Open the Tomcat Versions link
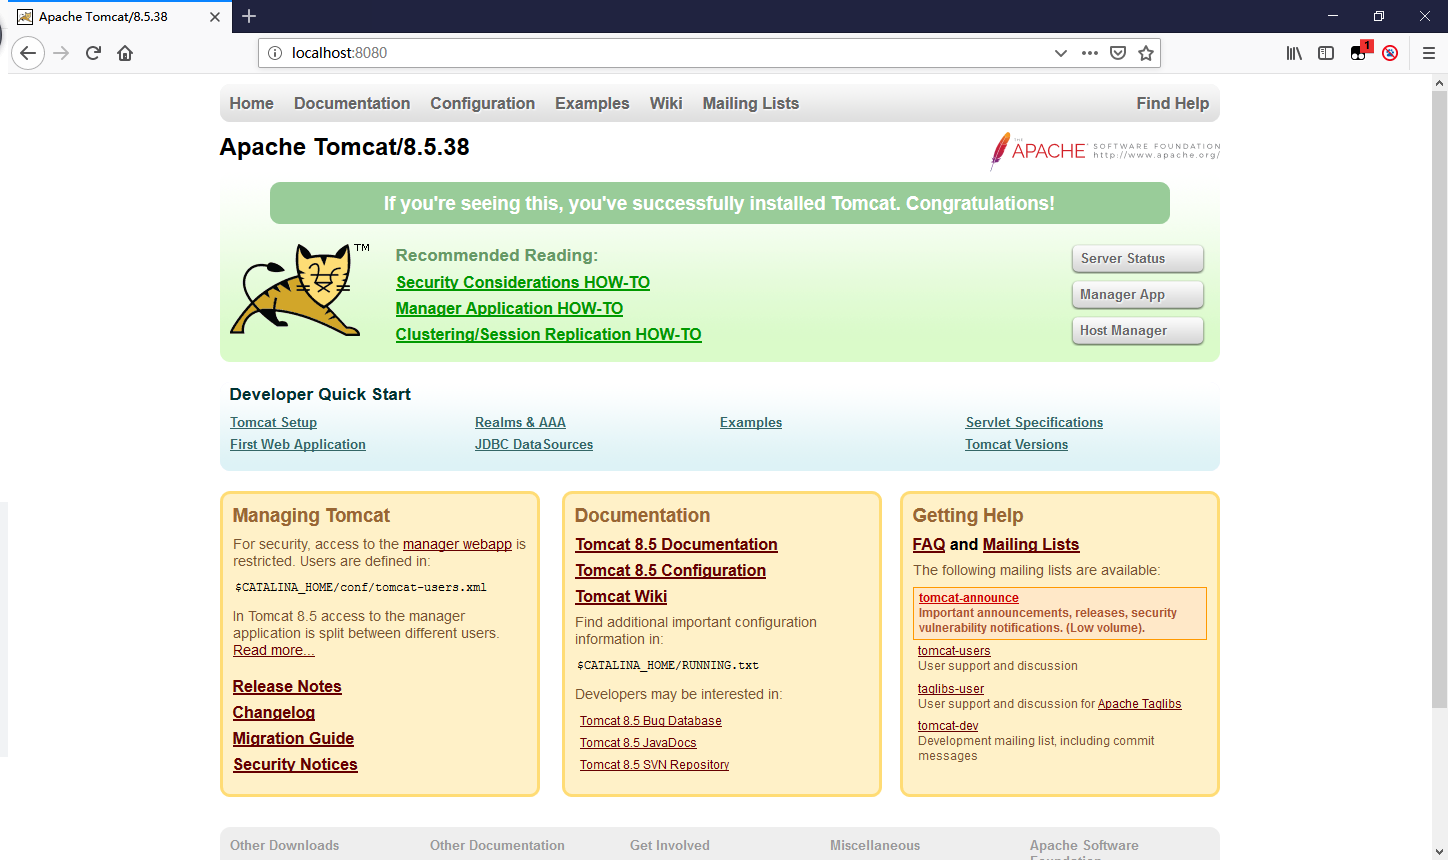Viewport: 1448px width, 860px height. 1016,444
